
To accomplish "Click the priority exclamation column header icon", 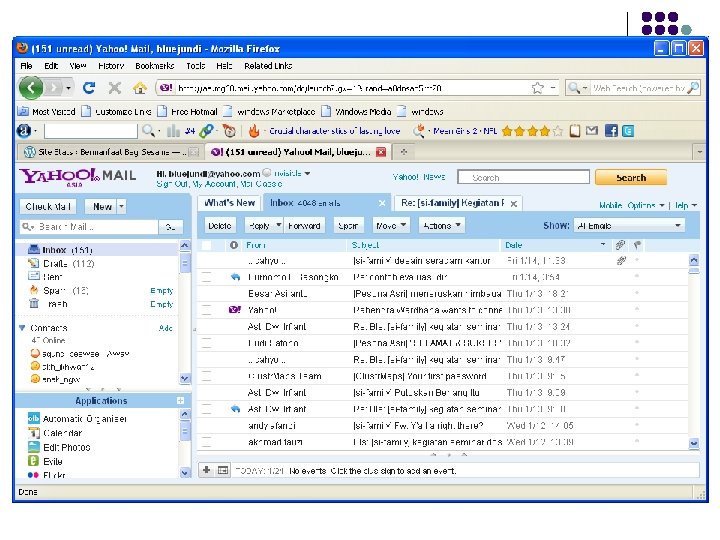I will point(234,245).
